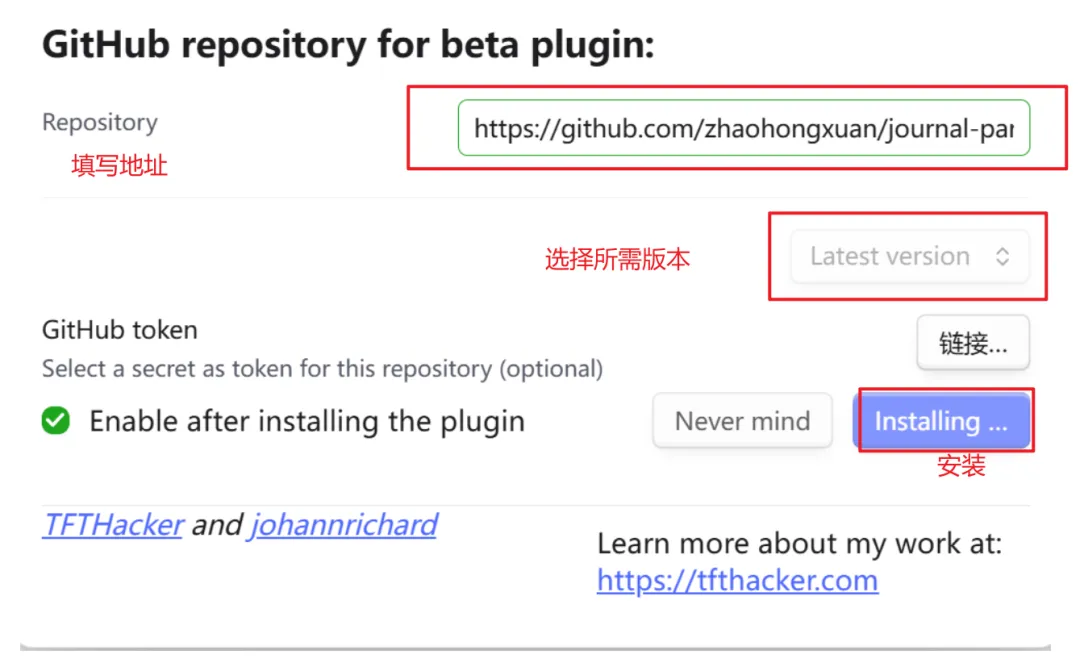Click the blue Installing ... button

(x=942, y=420)
